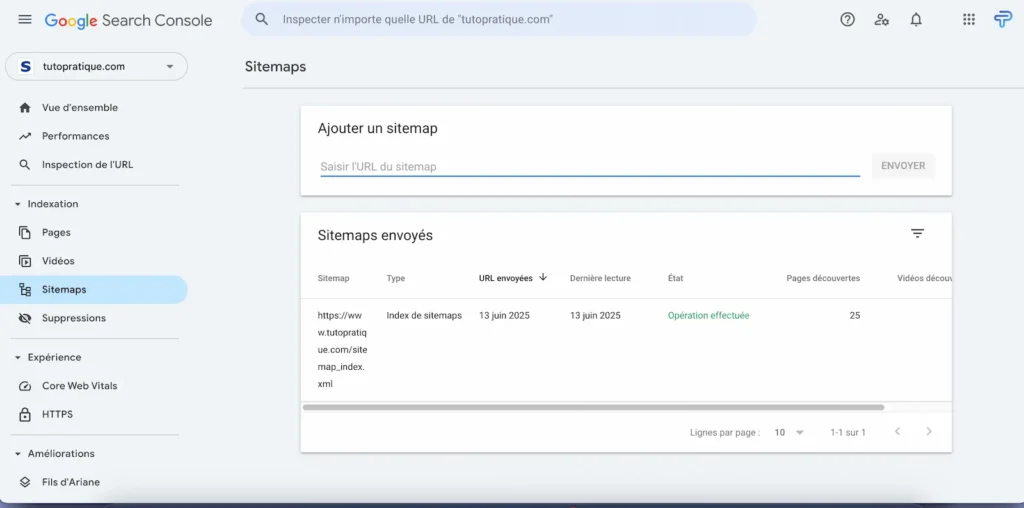Click the HTTPS padlock icon
Viewport: 1024px width, 508px height.
pyautogui.click(x=25, y=415)
